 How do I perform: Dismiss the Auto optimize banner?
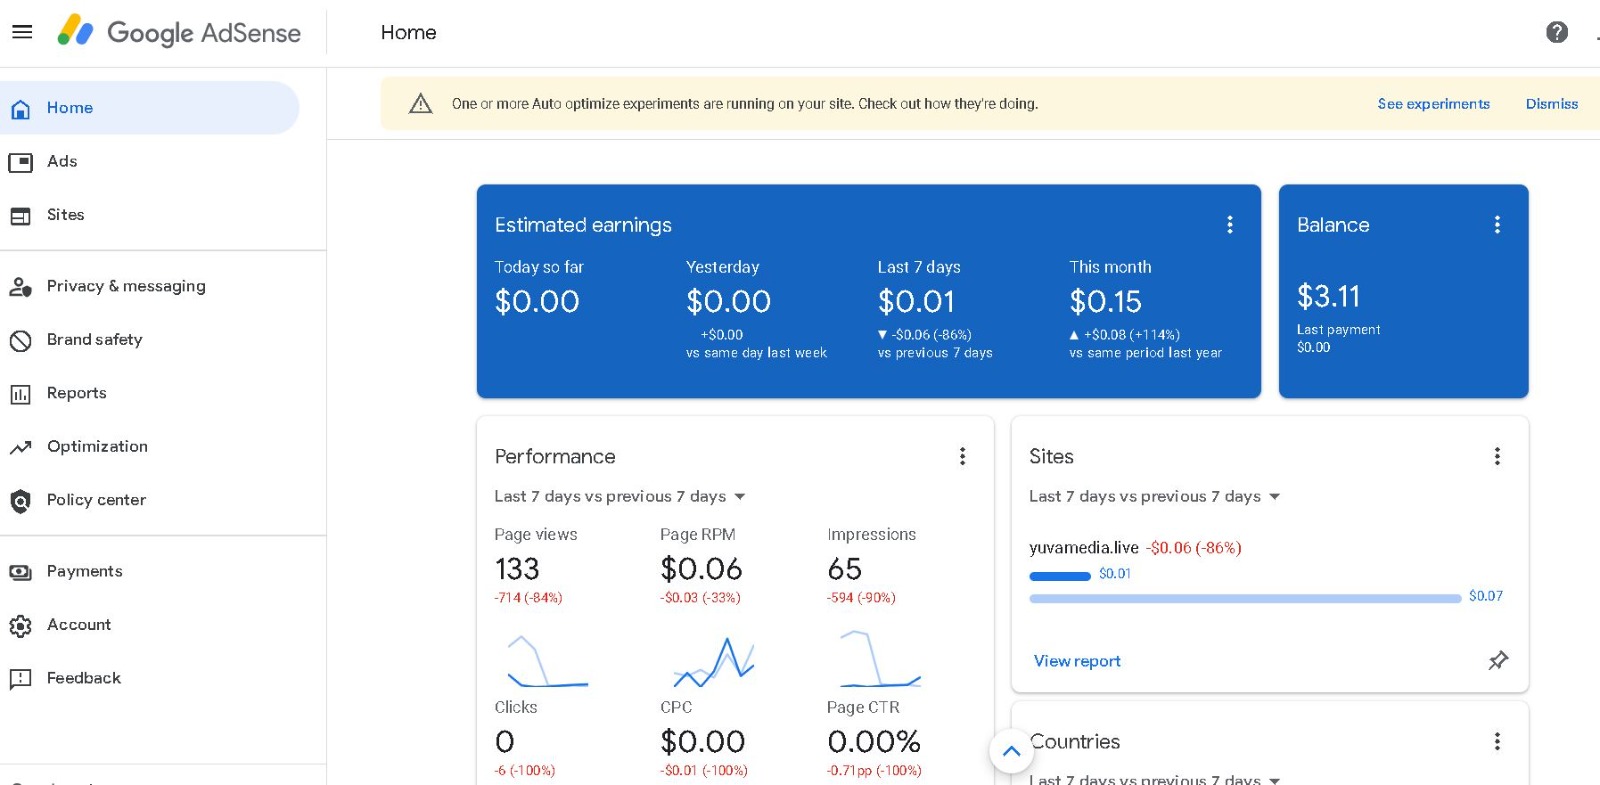click(1551, 104)
